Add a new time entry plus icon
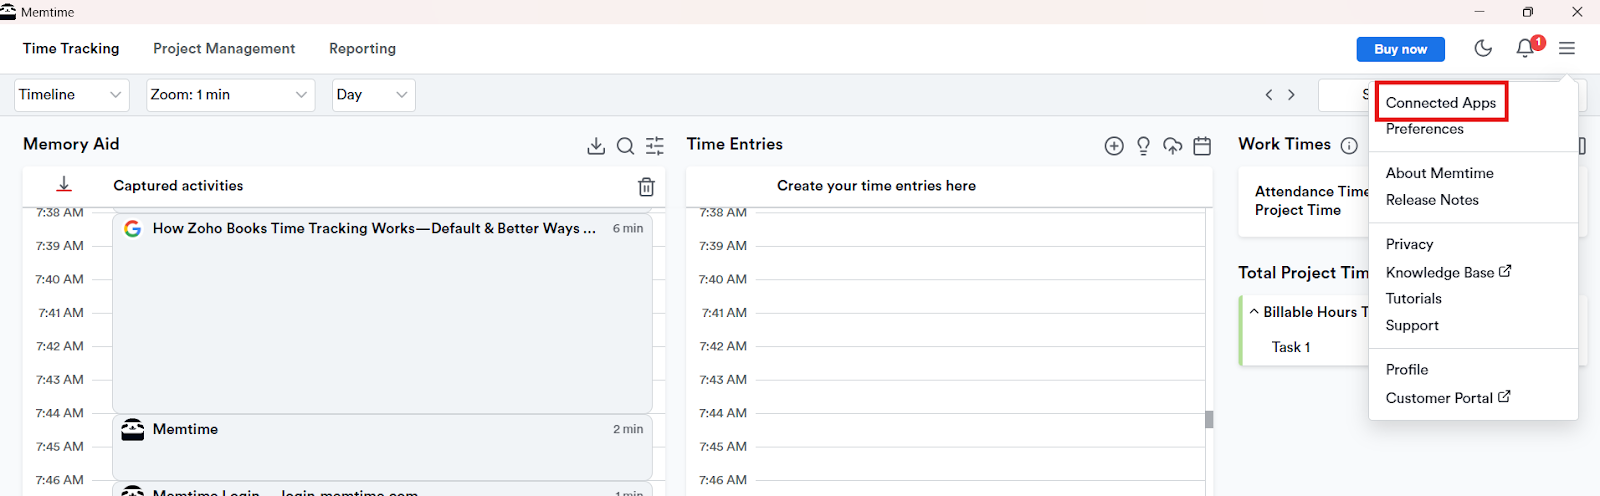 [x=1114, y=146]
